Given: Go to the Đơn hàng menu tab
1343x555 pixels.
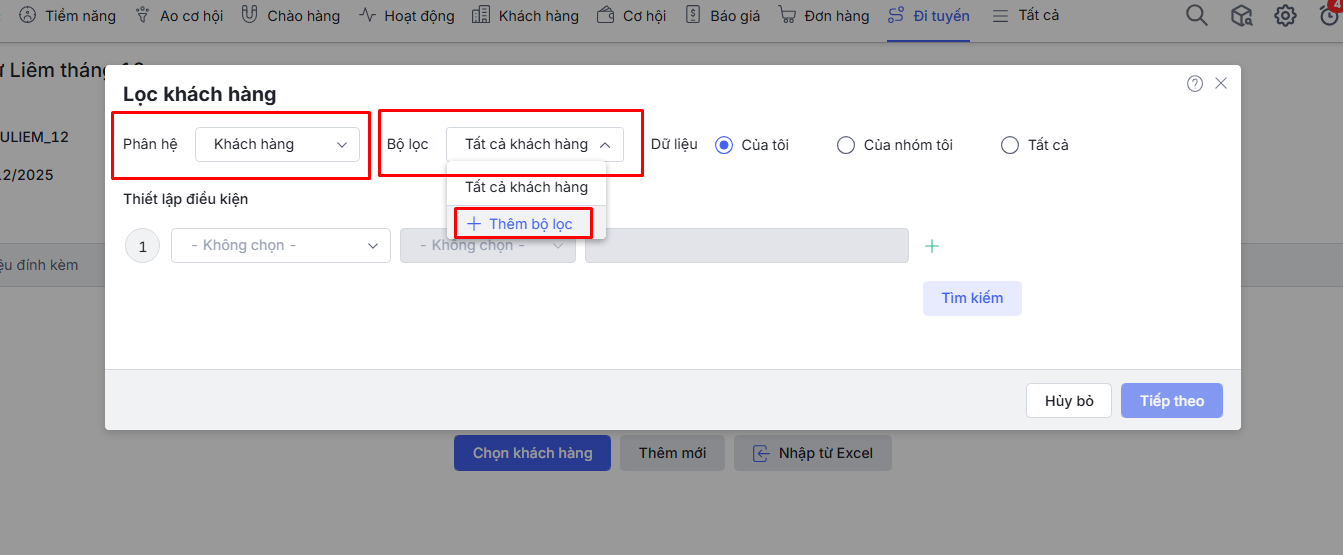Looking at the screenshot, I should click(x=824, y=16).
